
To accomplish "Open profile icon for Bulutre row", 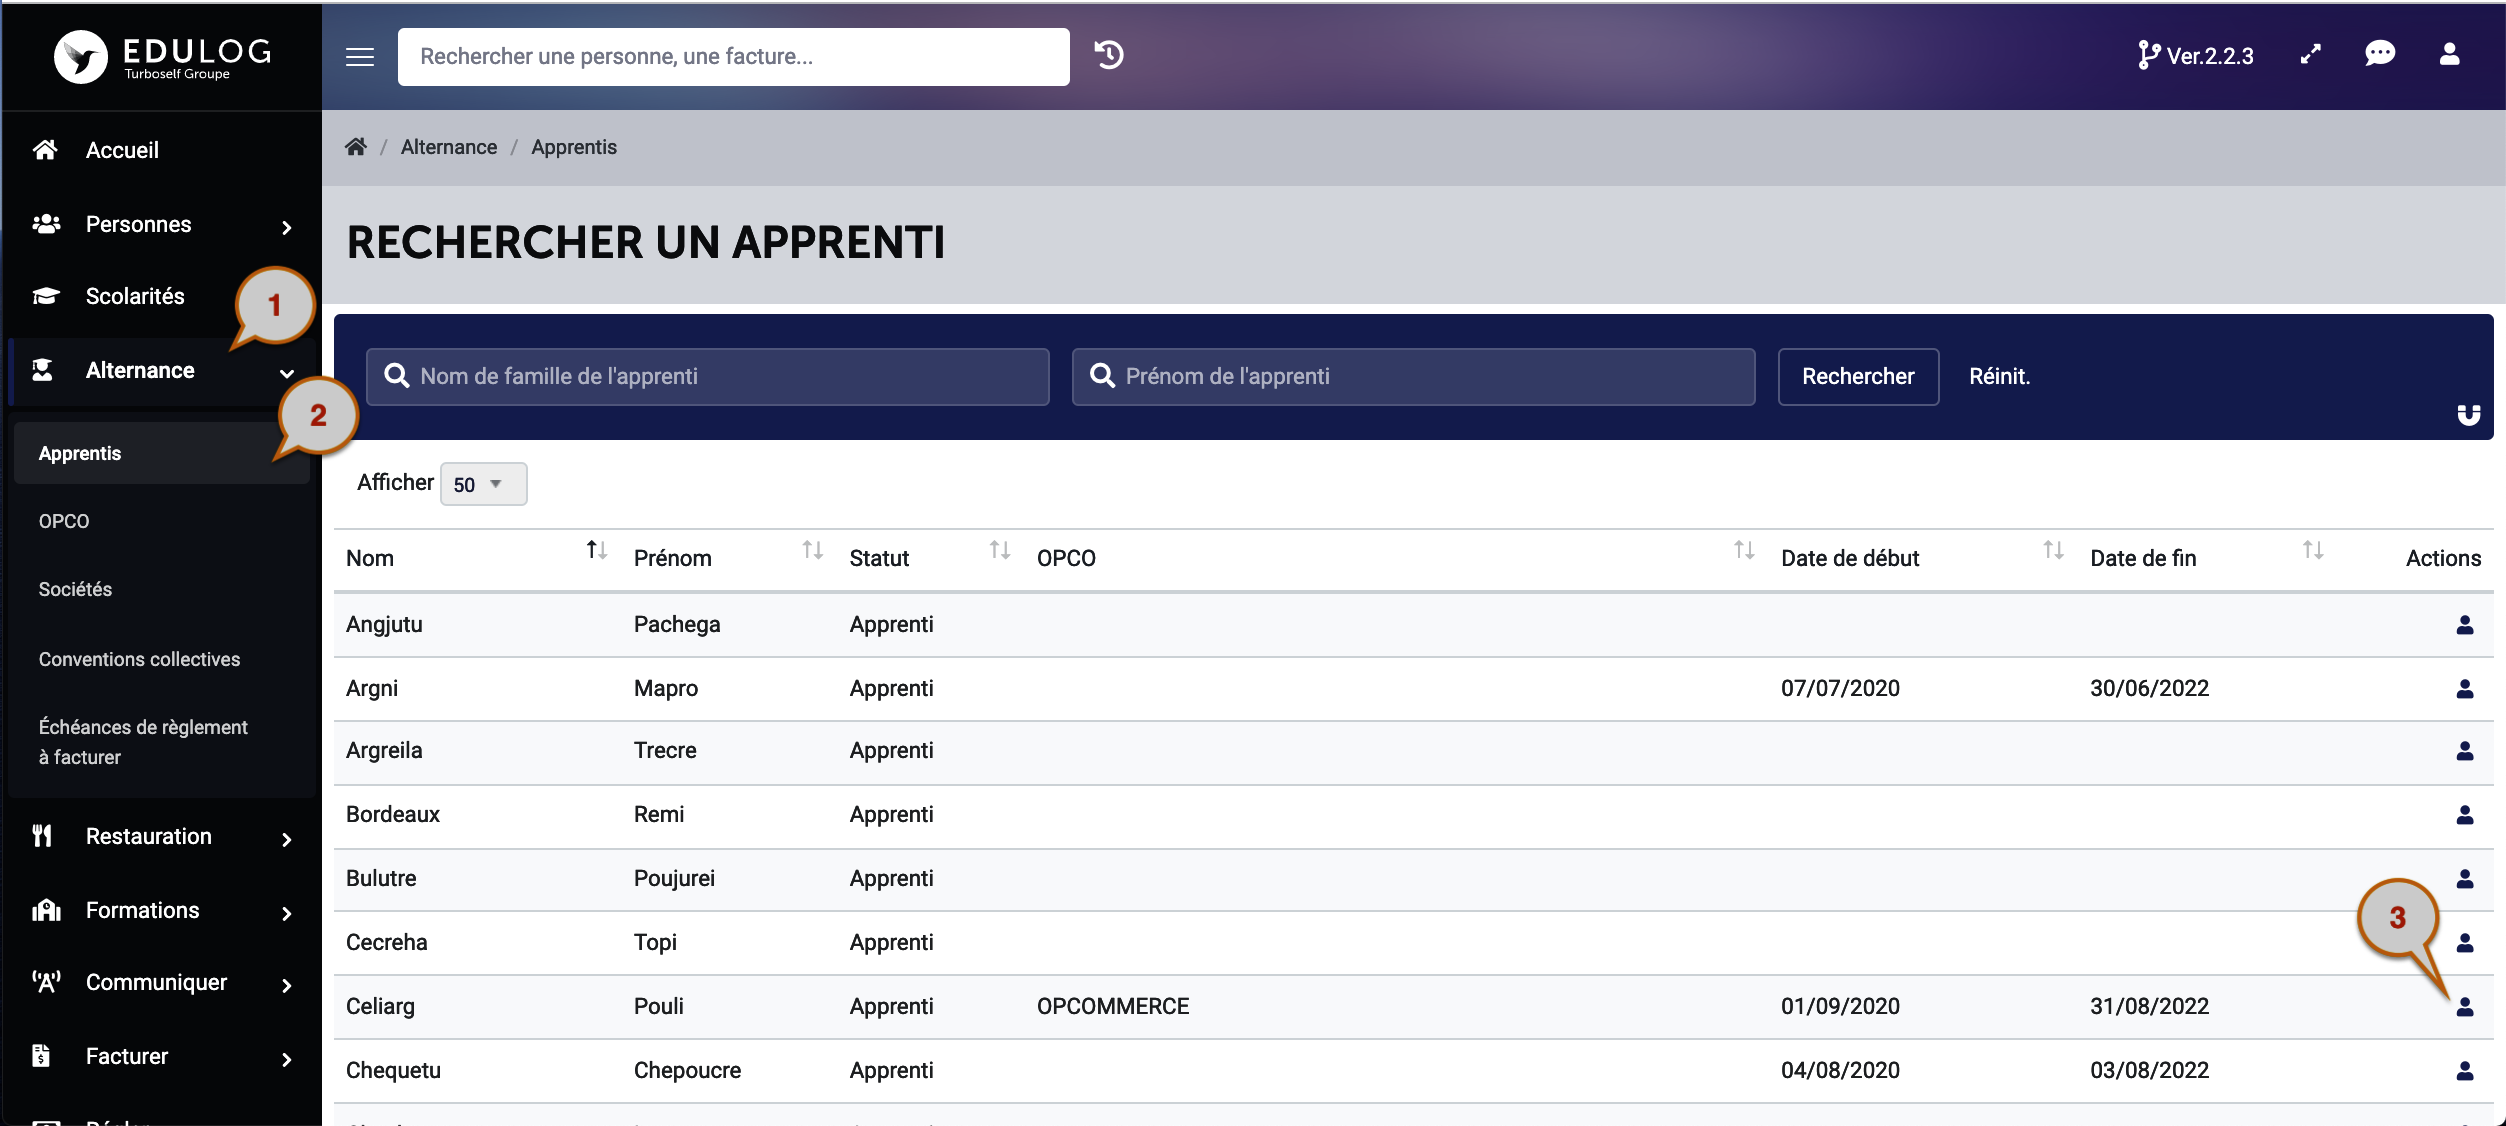I will click(x=2465, y=879).
